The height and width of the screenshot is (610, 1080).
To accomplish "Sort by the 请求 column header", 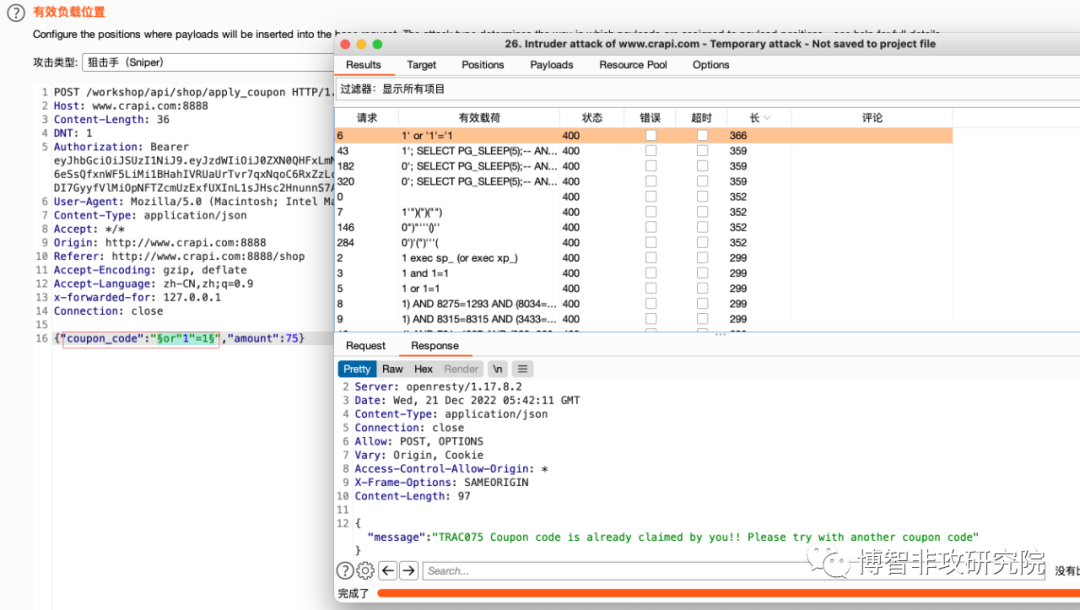I will [x=367, y=118].
